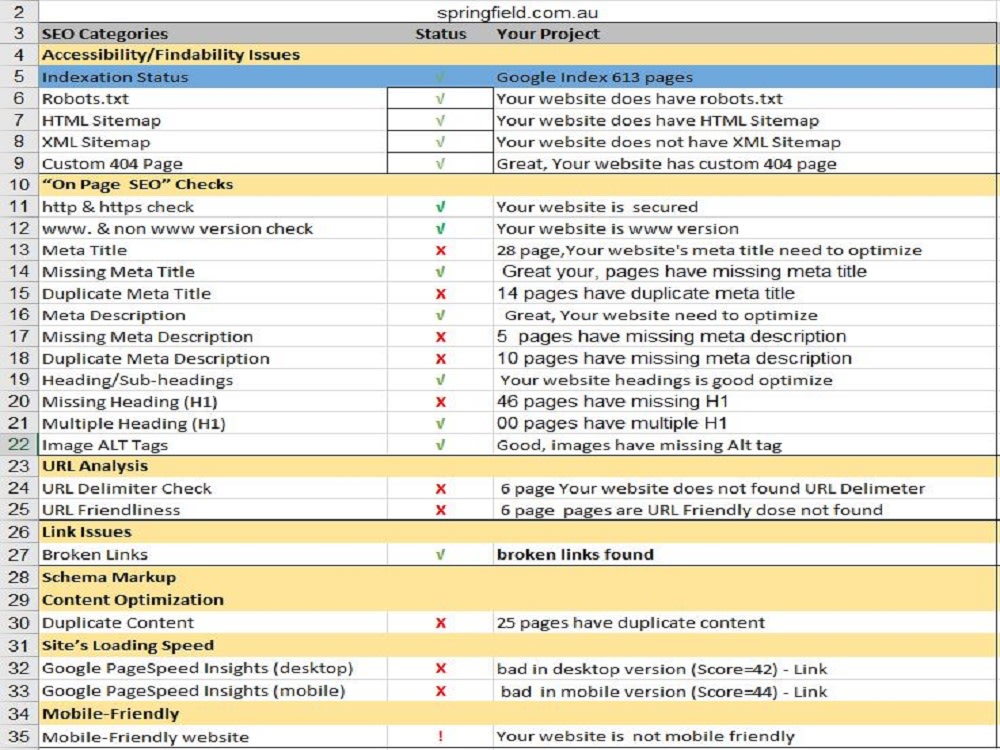Click '5 pages have missing meta description'

pyautogui.click(x=745, y=337)
